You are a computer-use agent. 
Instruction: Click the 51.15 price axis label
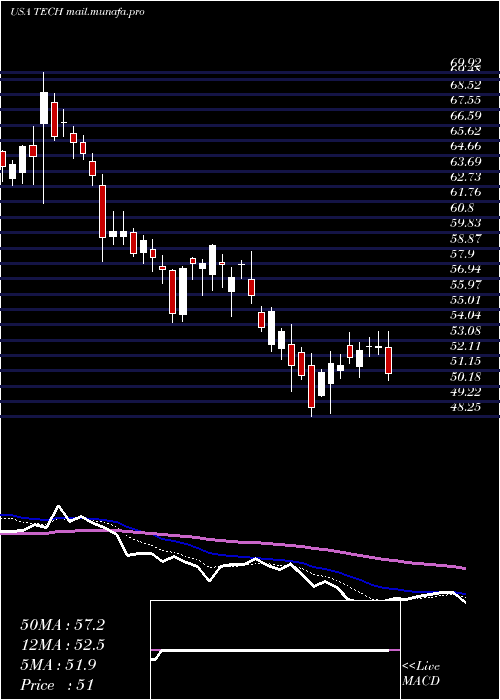[x=465, y=361]
